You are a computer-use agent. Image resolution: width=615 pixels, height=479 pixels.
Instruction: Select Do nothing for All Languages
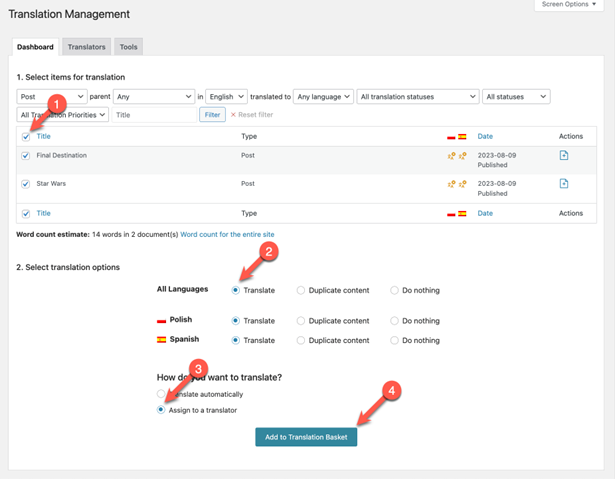pyautogui.click(x=394, y=290)
